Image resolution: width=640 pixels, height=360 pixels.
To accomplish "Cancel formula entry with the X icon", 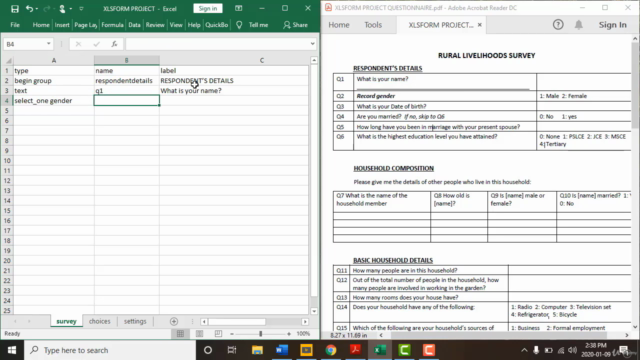I will tap(78, 44).
